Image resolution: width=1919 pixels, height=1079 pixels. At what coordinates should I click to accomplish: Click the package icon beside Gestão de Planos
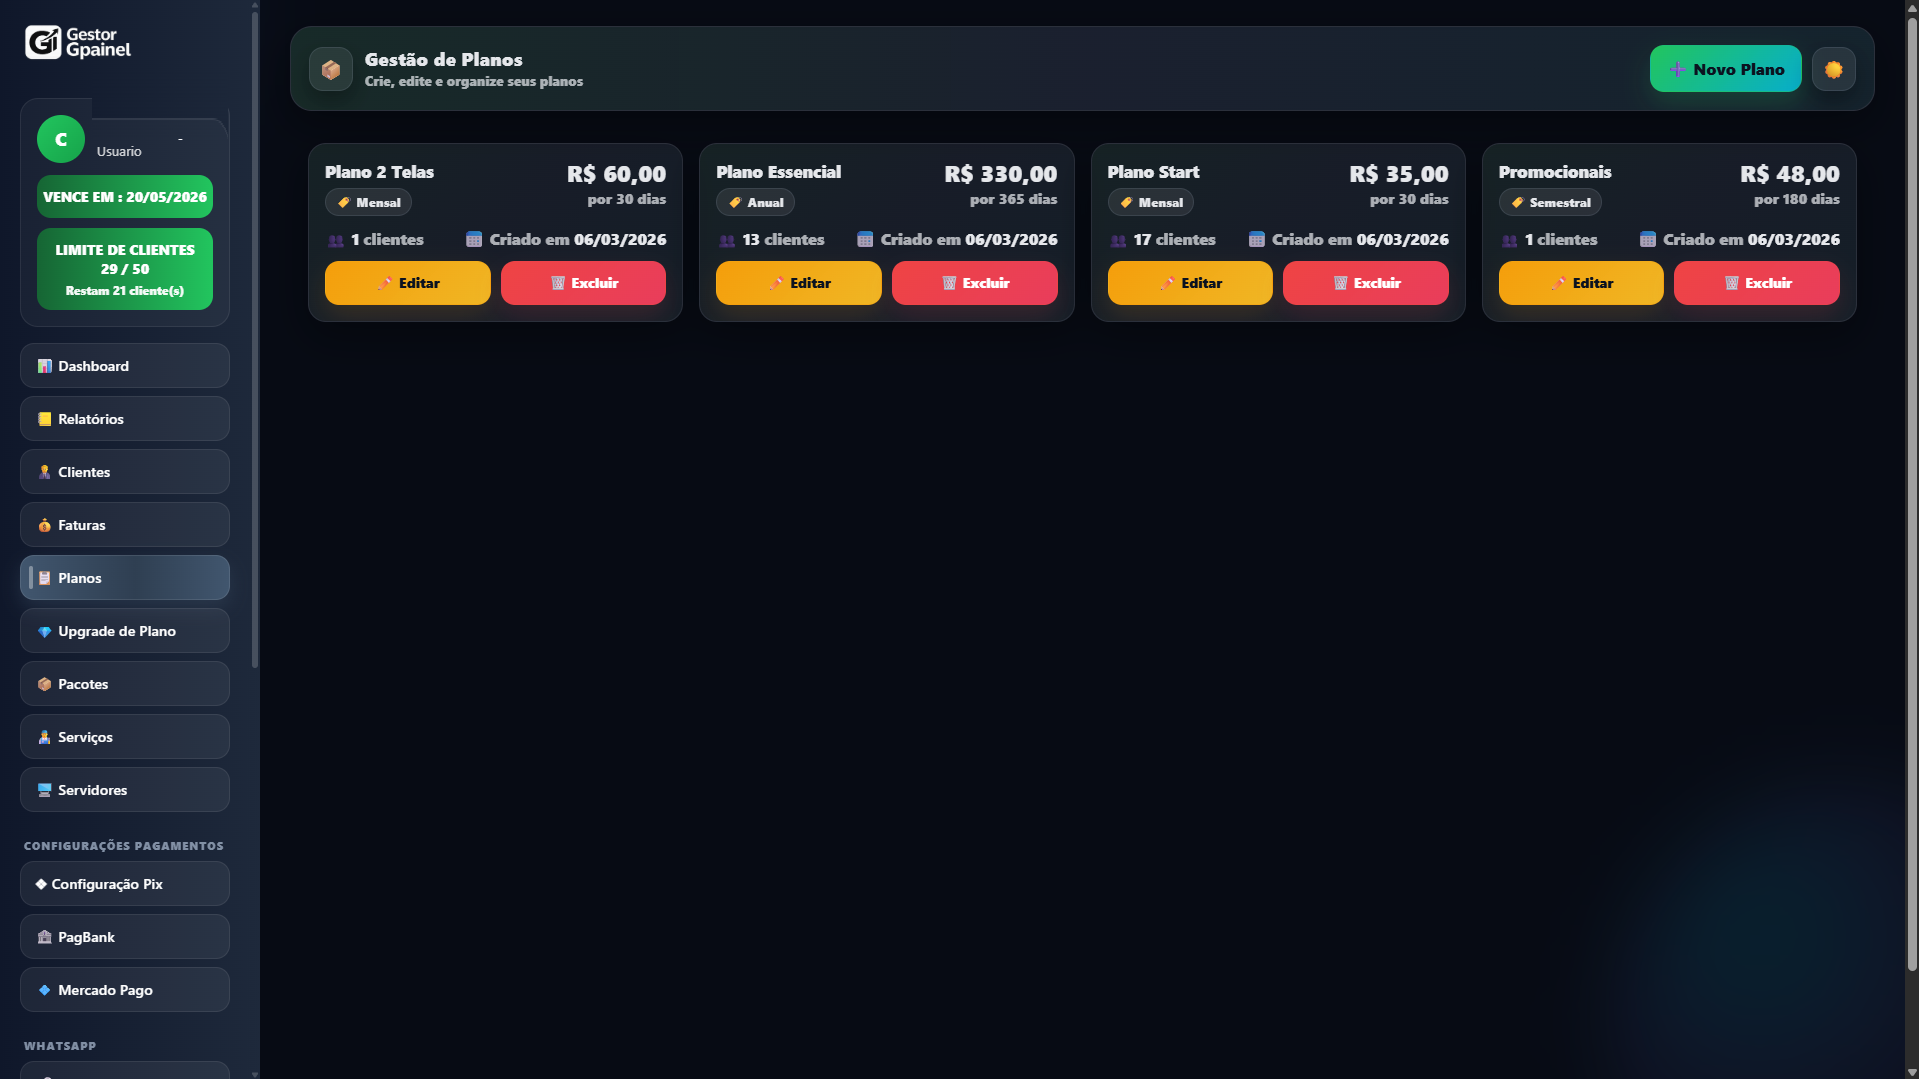click(x=331, y=70)
